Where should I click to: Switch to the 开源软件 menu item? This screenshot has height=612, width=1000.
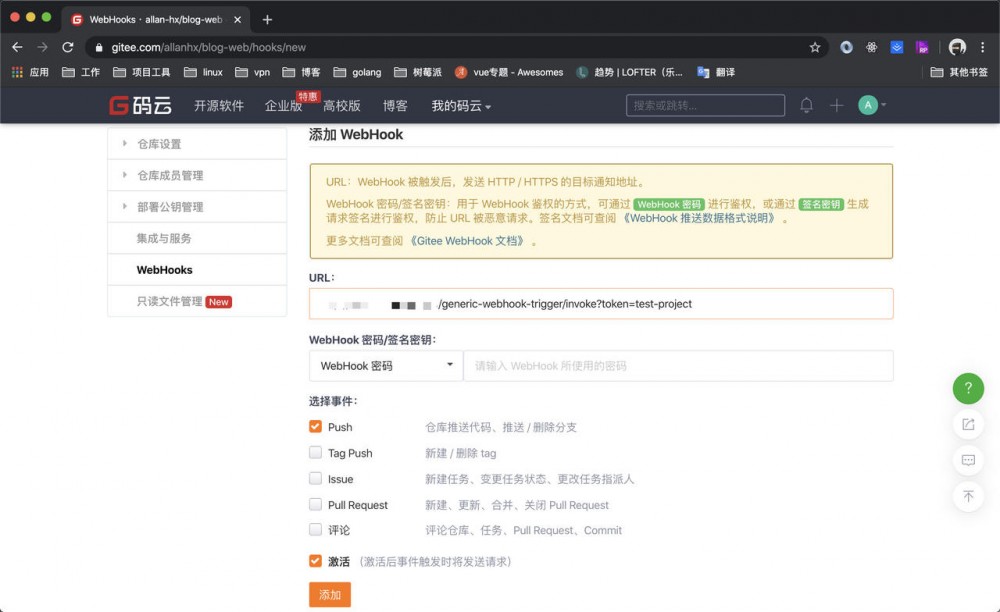(x=219, y=104)
